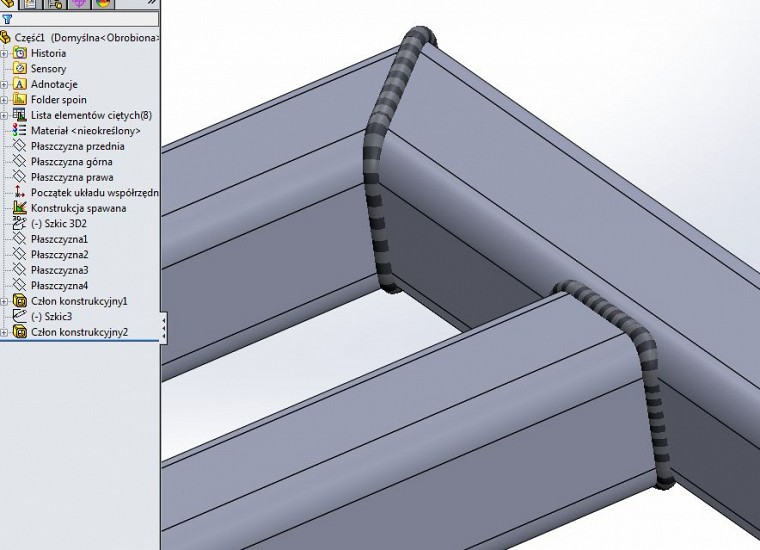Screen dimensions: 760x550
Task: Click the Konstrukcja spawana weldment icon
Action: pyautogui.click(x=20, y=208)
